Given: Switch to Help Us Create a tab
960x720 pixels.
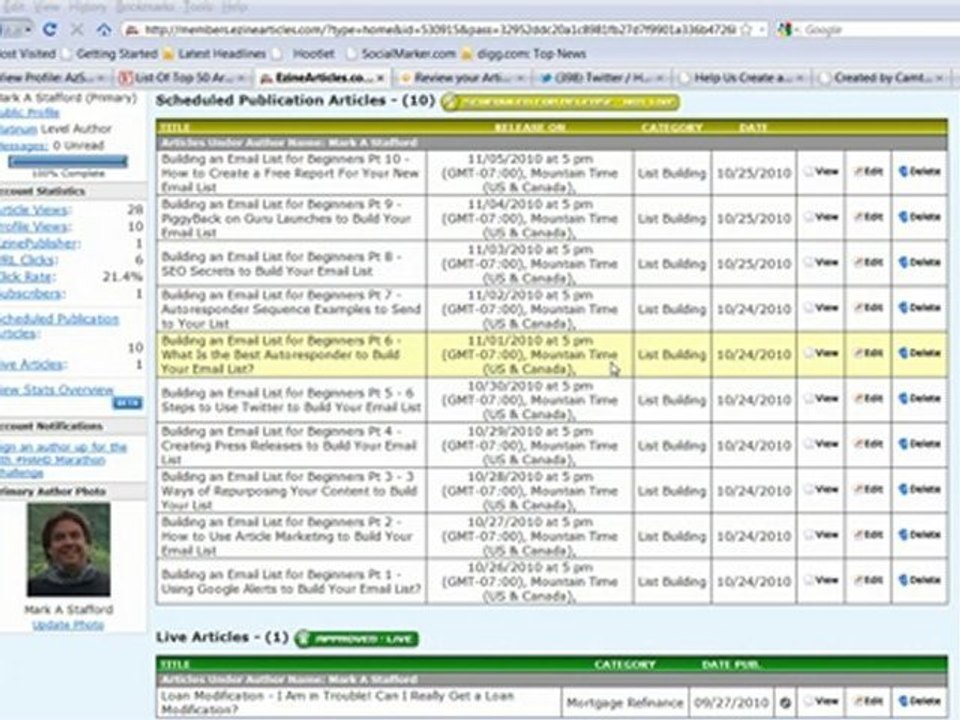Looking at the screenshot, I should (742, 78).
